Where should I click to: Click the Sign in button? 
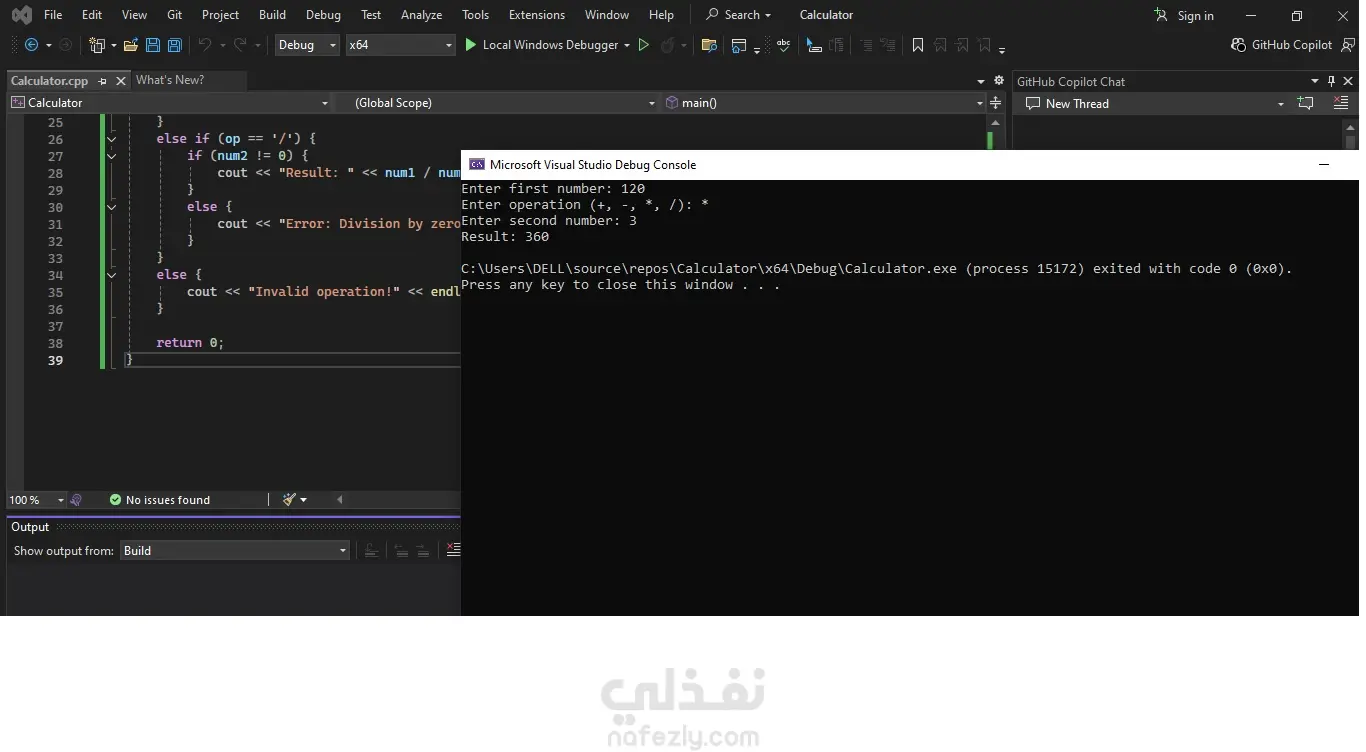[x=1184, y=15]
